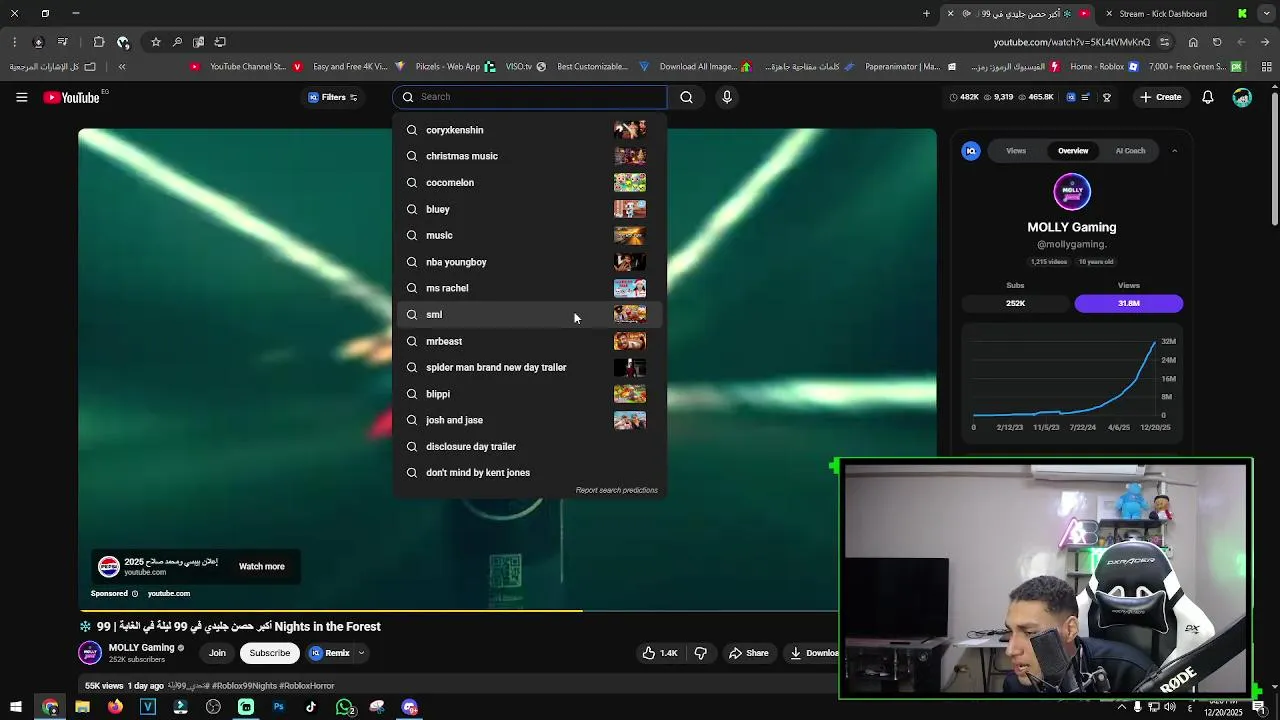Open the vidIQ AI Coach tab
1280x720 pixels.
pyautogui.click(x=1130, y=151)
